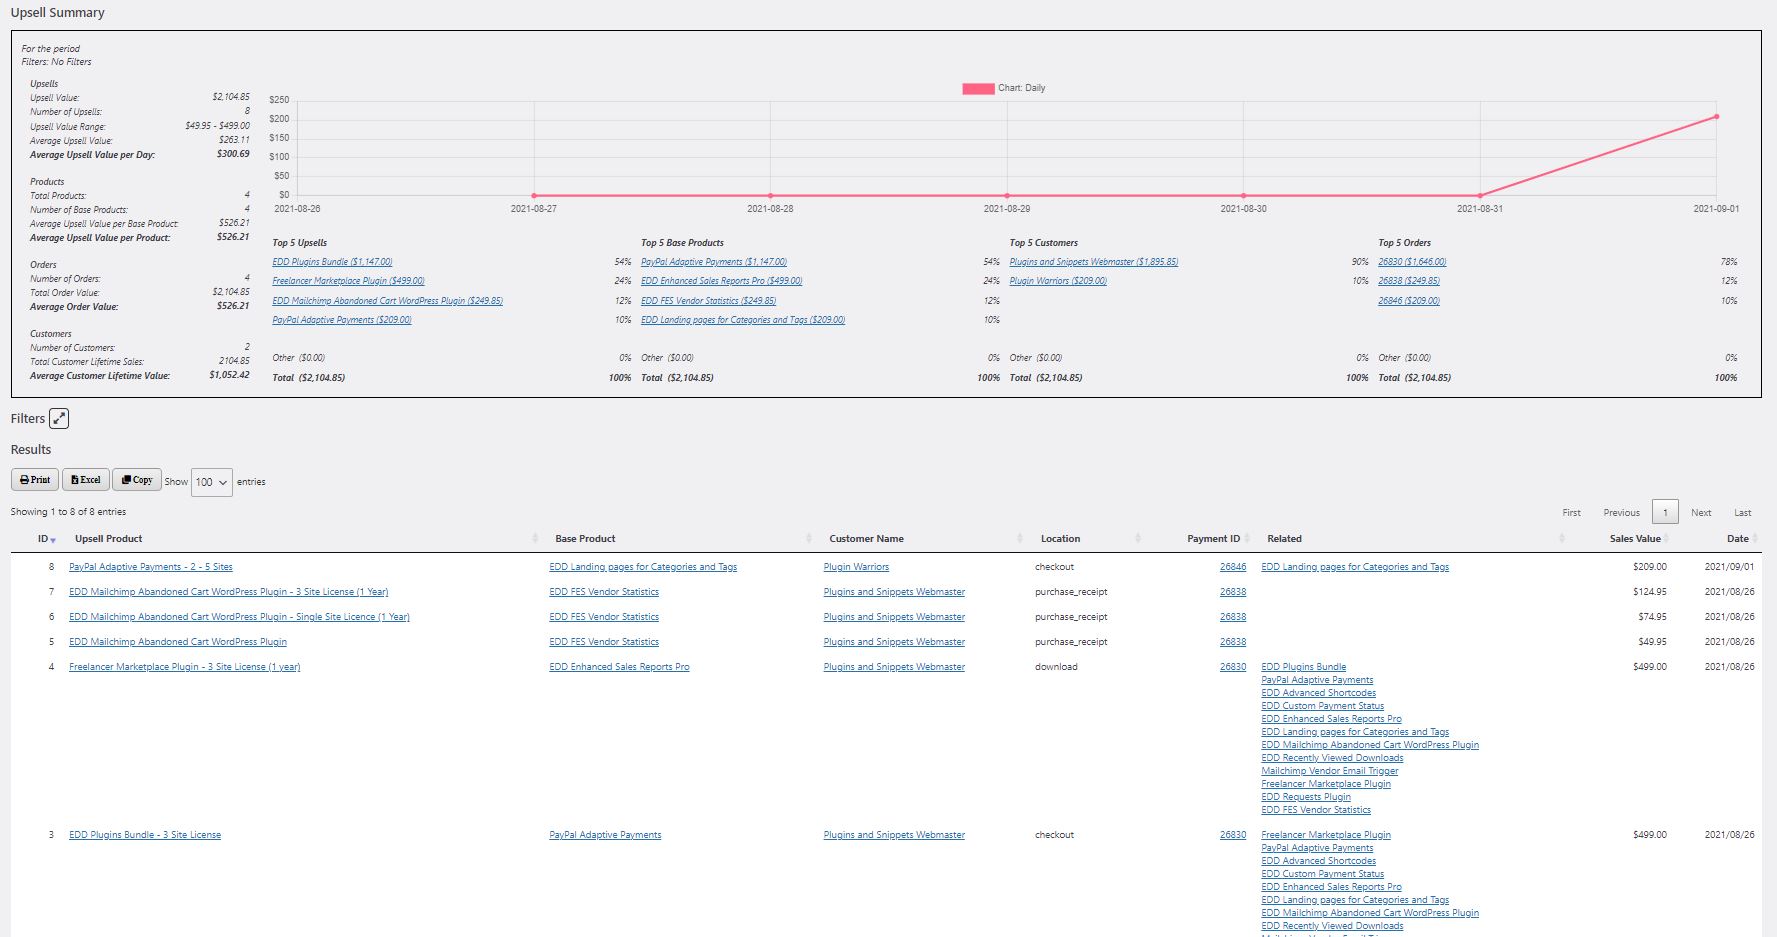Image resolution: width=1777 pixels, height=937 pixels.
Task: Select the 2021/09/01 date cell
Action: (1729, 567)
